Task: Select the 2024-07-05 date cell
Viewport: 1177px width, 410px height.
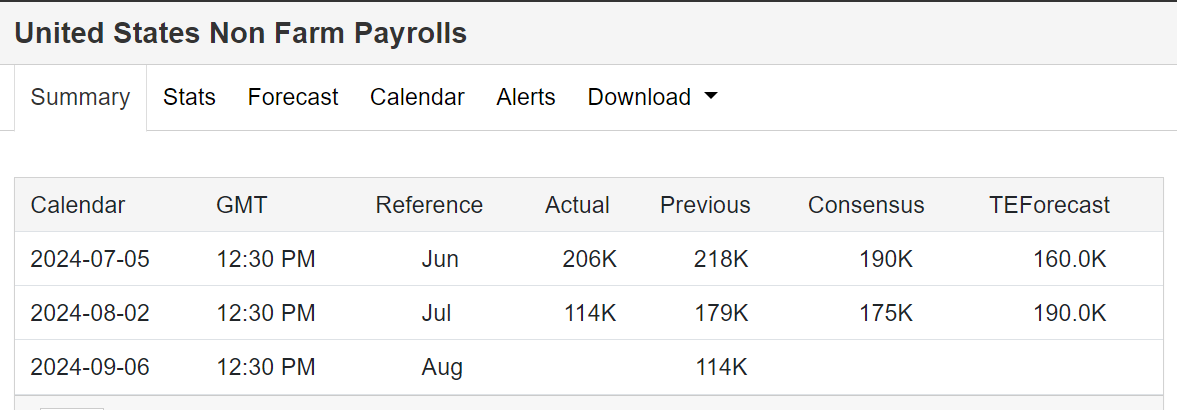Action: pos(90,259)
